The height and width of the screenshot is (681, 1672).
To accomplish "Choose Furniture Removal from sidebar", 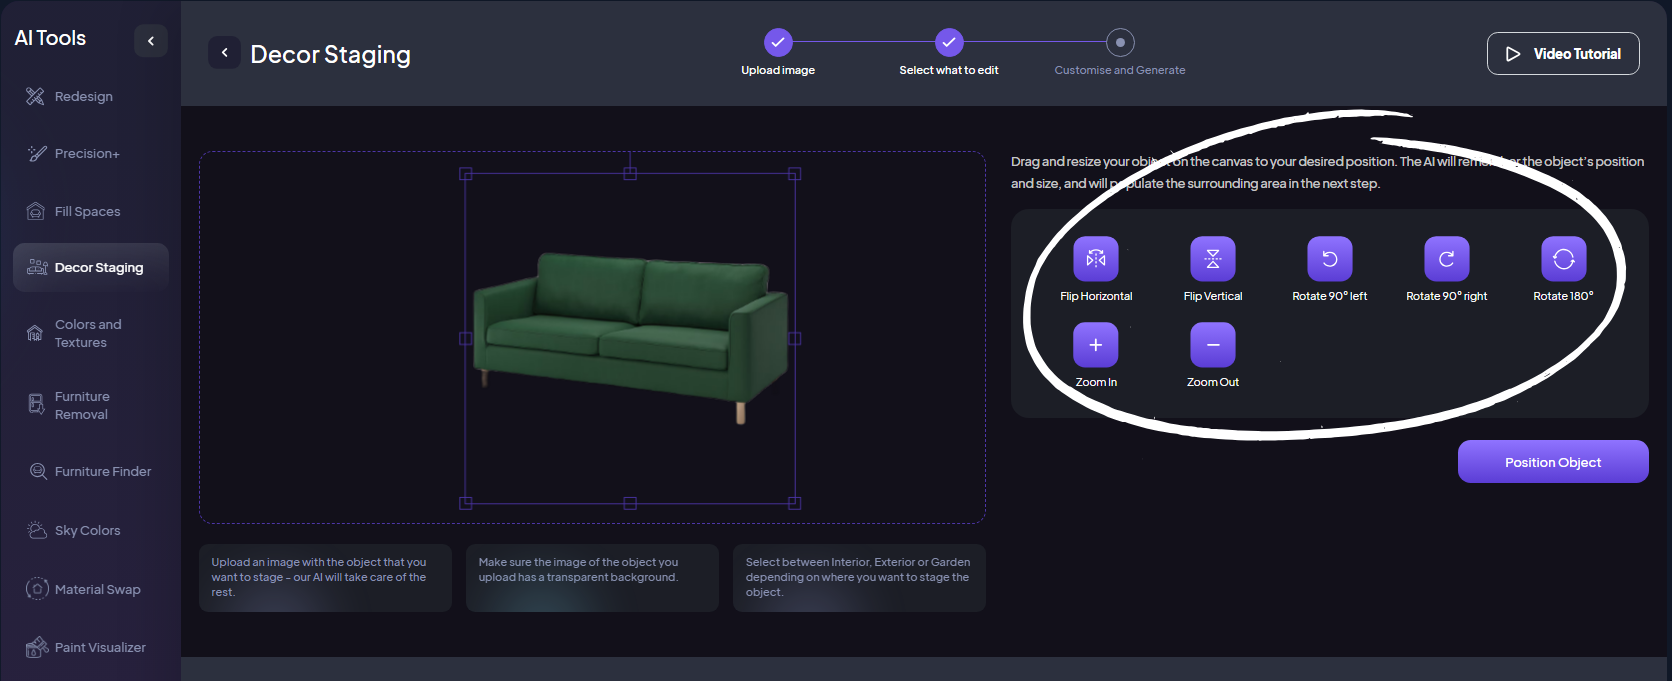I will [x=82, y=406].
